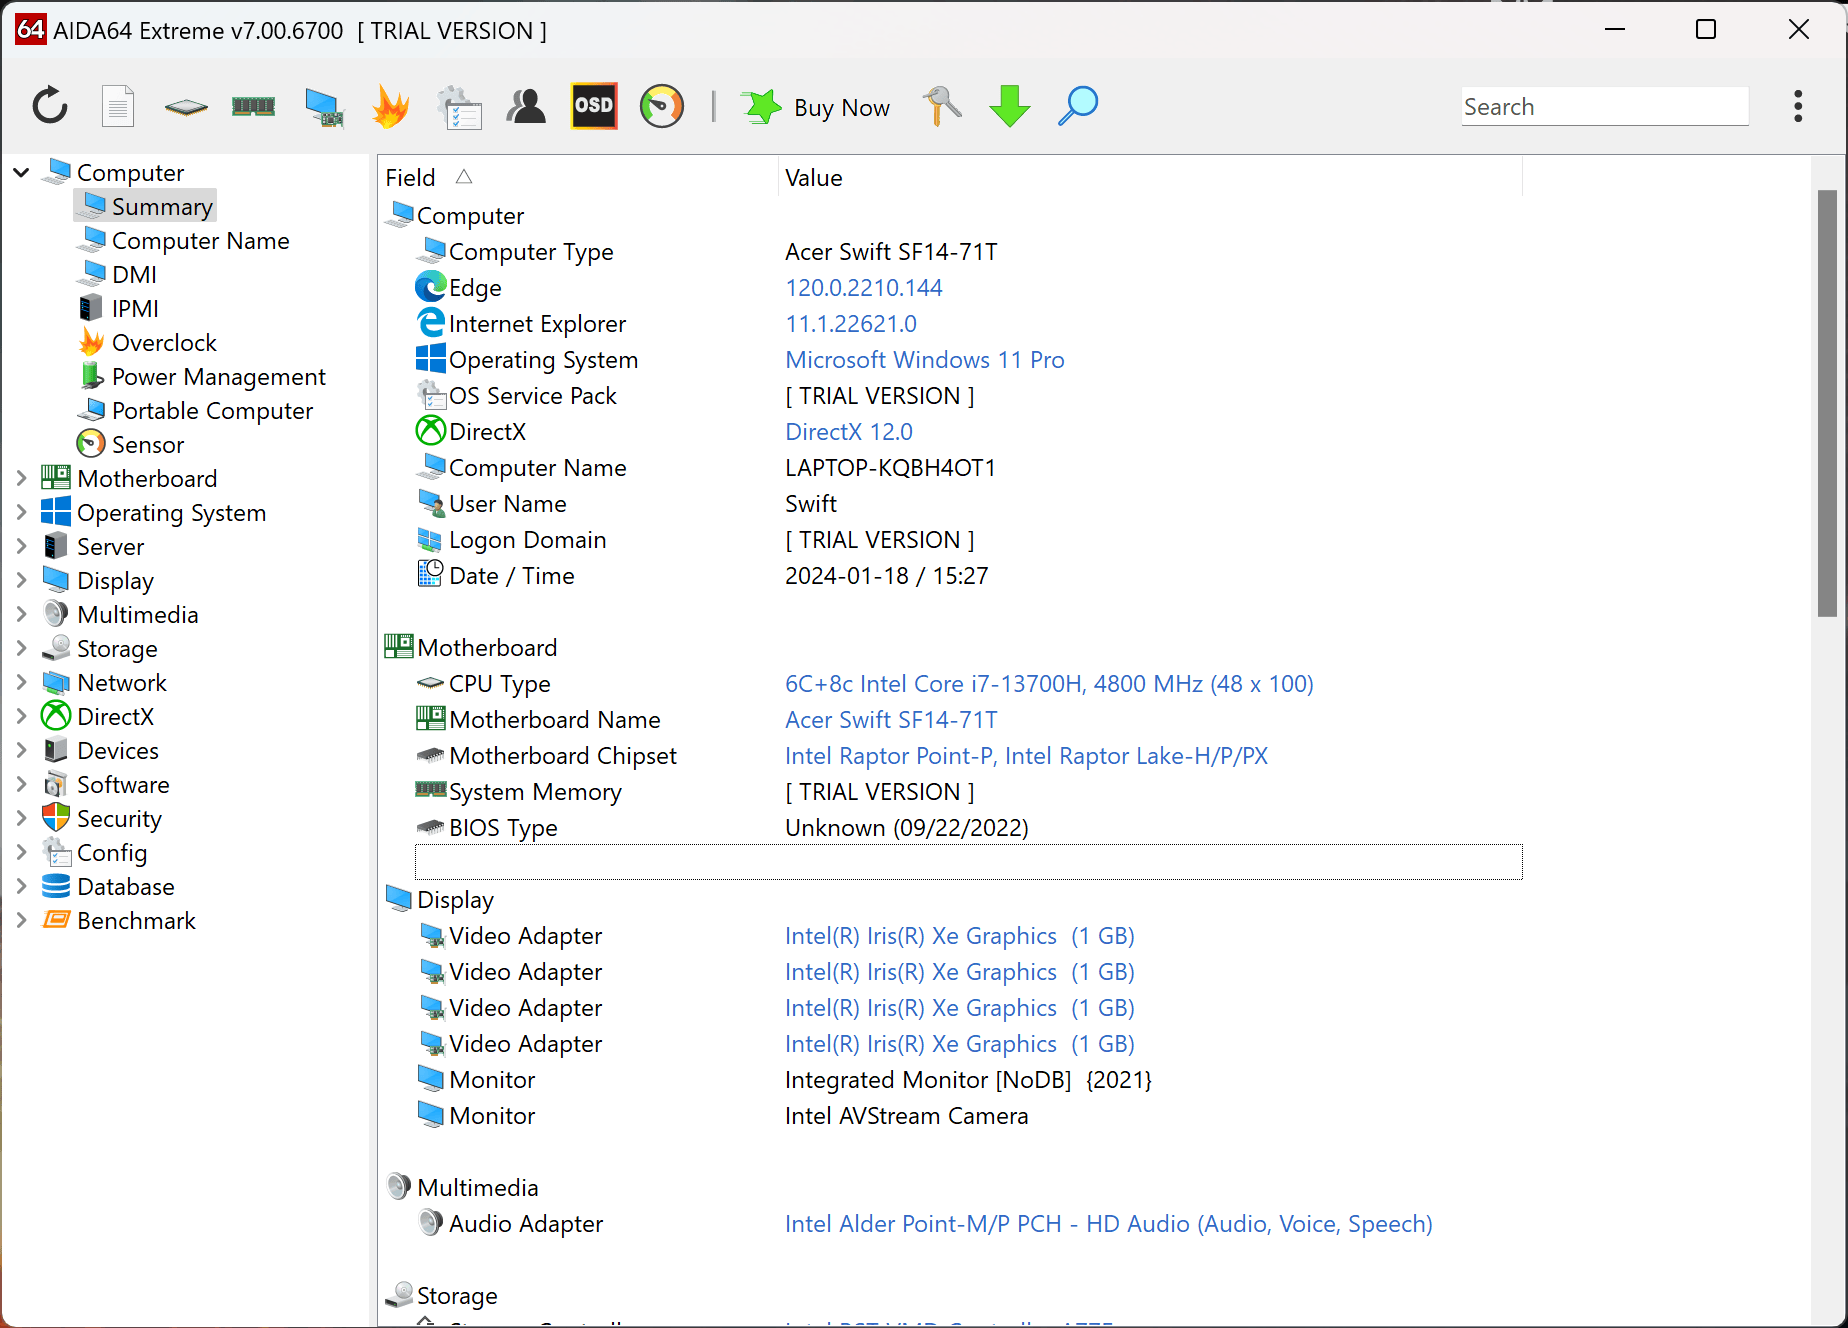
Task: Open the DirectX 12.0 link
Action: click(x=849, y=432)
